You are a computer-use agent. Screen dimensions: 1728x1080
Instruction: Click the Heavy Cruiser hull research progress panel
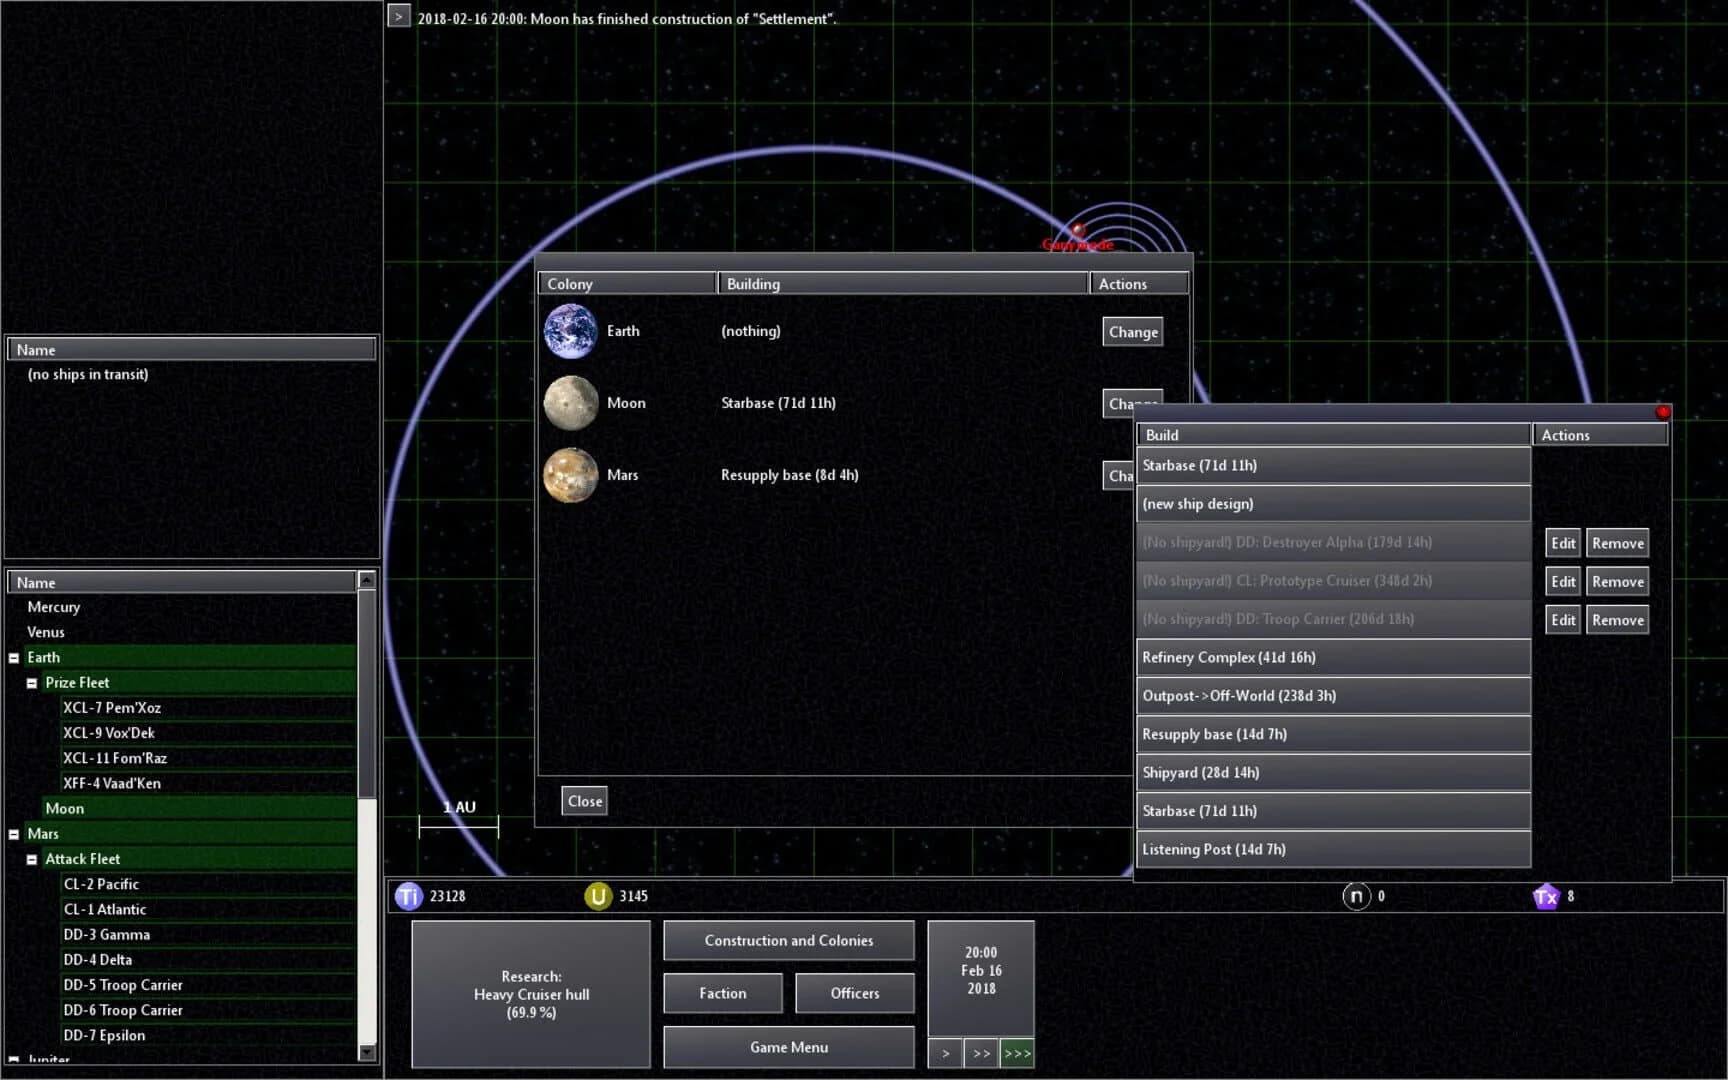(x=530, y=994)
